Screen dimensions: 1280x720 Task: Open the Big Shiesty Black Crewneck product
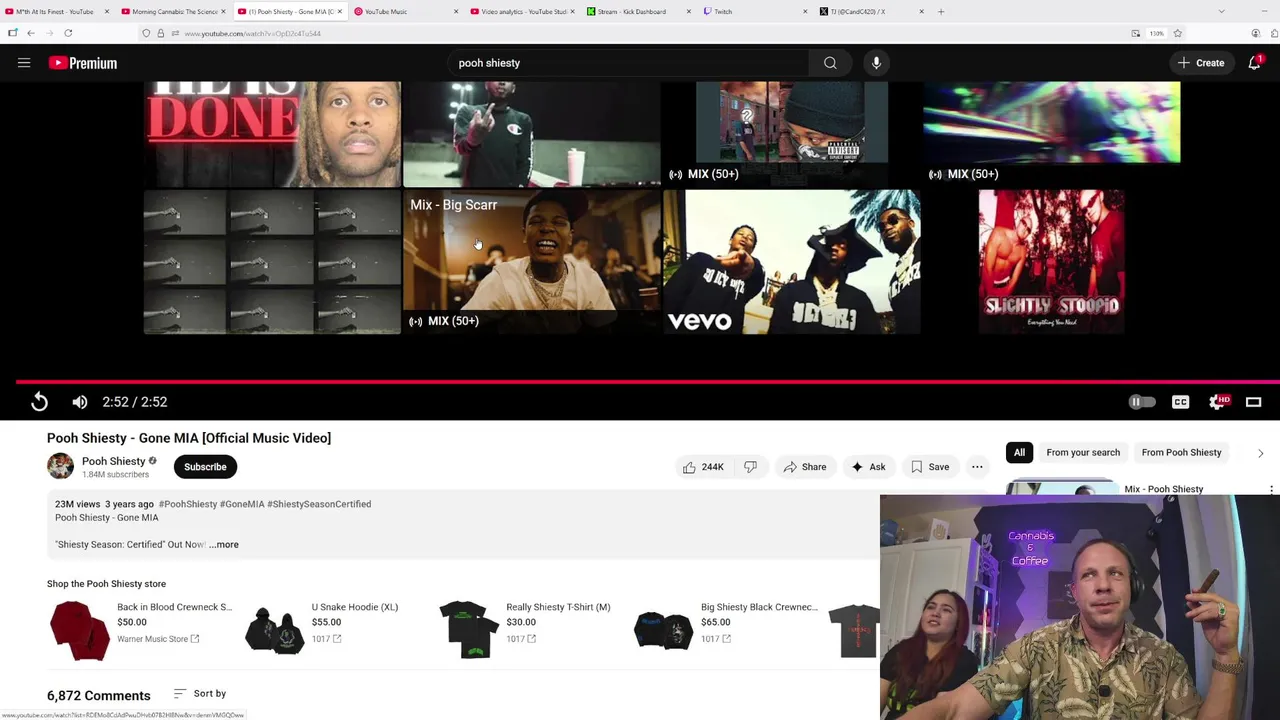pyautogui.click(x=725, y=630)
